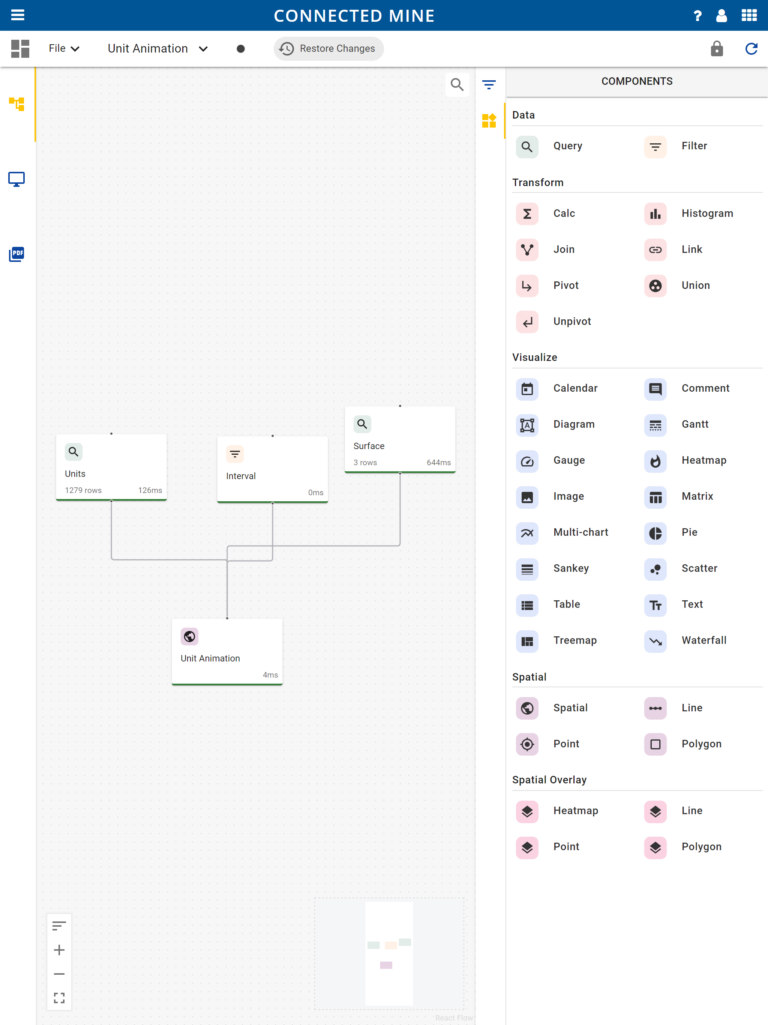Click the refresh button in the toolbar
Viewport: 768px width, 1025px height.
[x=751, y=47]
